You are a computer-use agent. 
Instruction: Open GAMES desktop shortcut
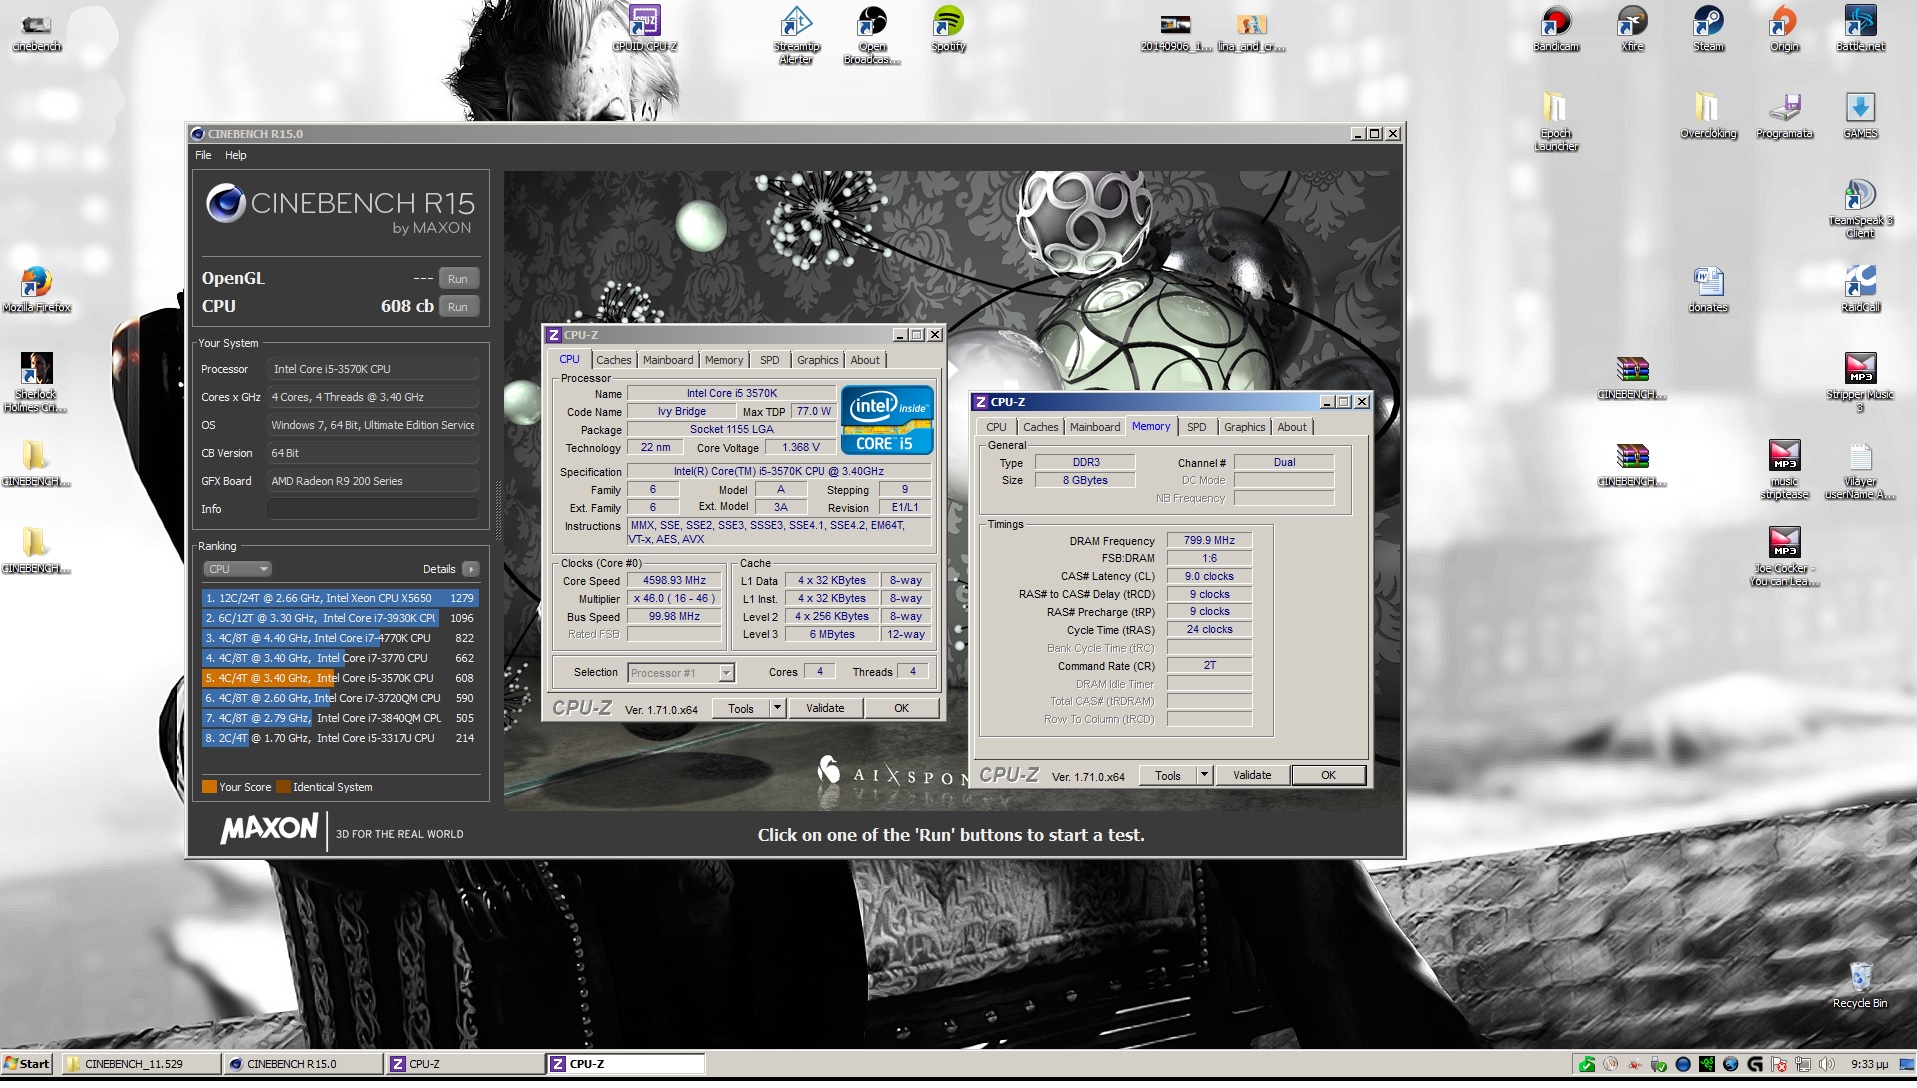(1860, 116)
